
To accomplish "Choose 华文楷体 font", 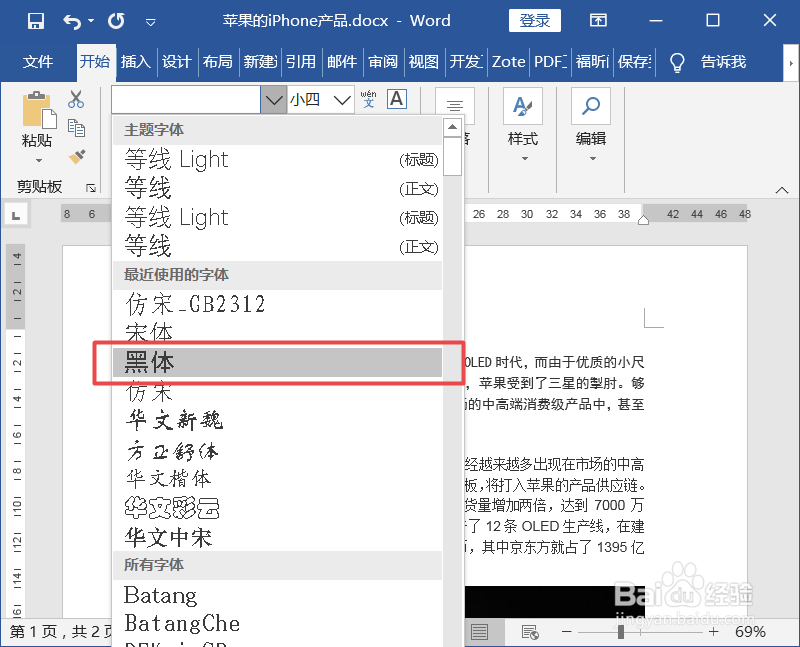I will pyautogui.click(x=278, y=479).
